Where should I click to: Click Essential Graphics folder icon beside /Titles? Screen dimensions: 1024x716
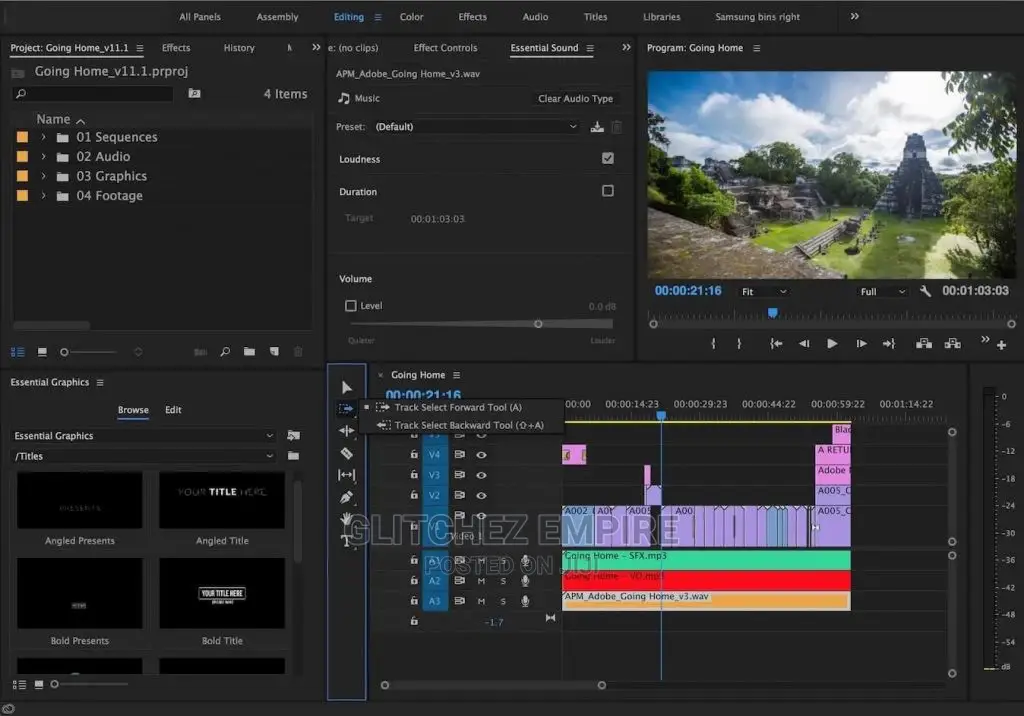(294, 456)
